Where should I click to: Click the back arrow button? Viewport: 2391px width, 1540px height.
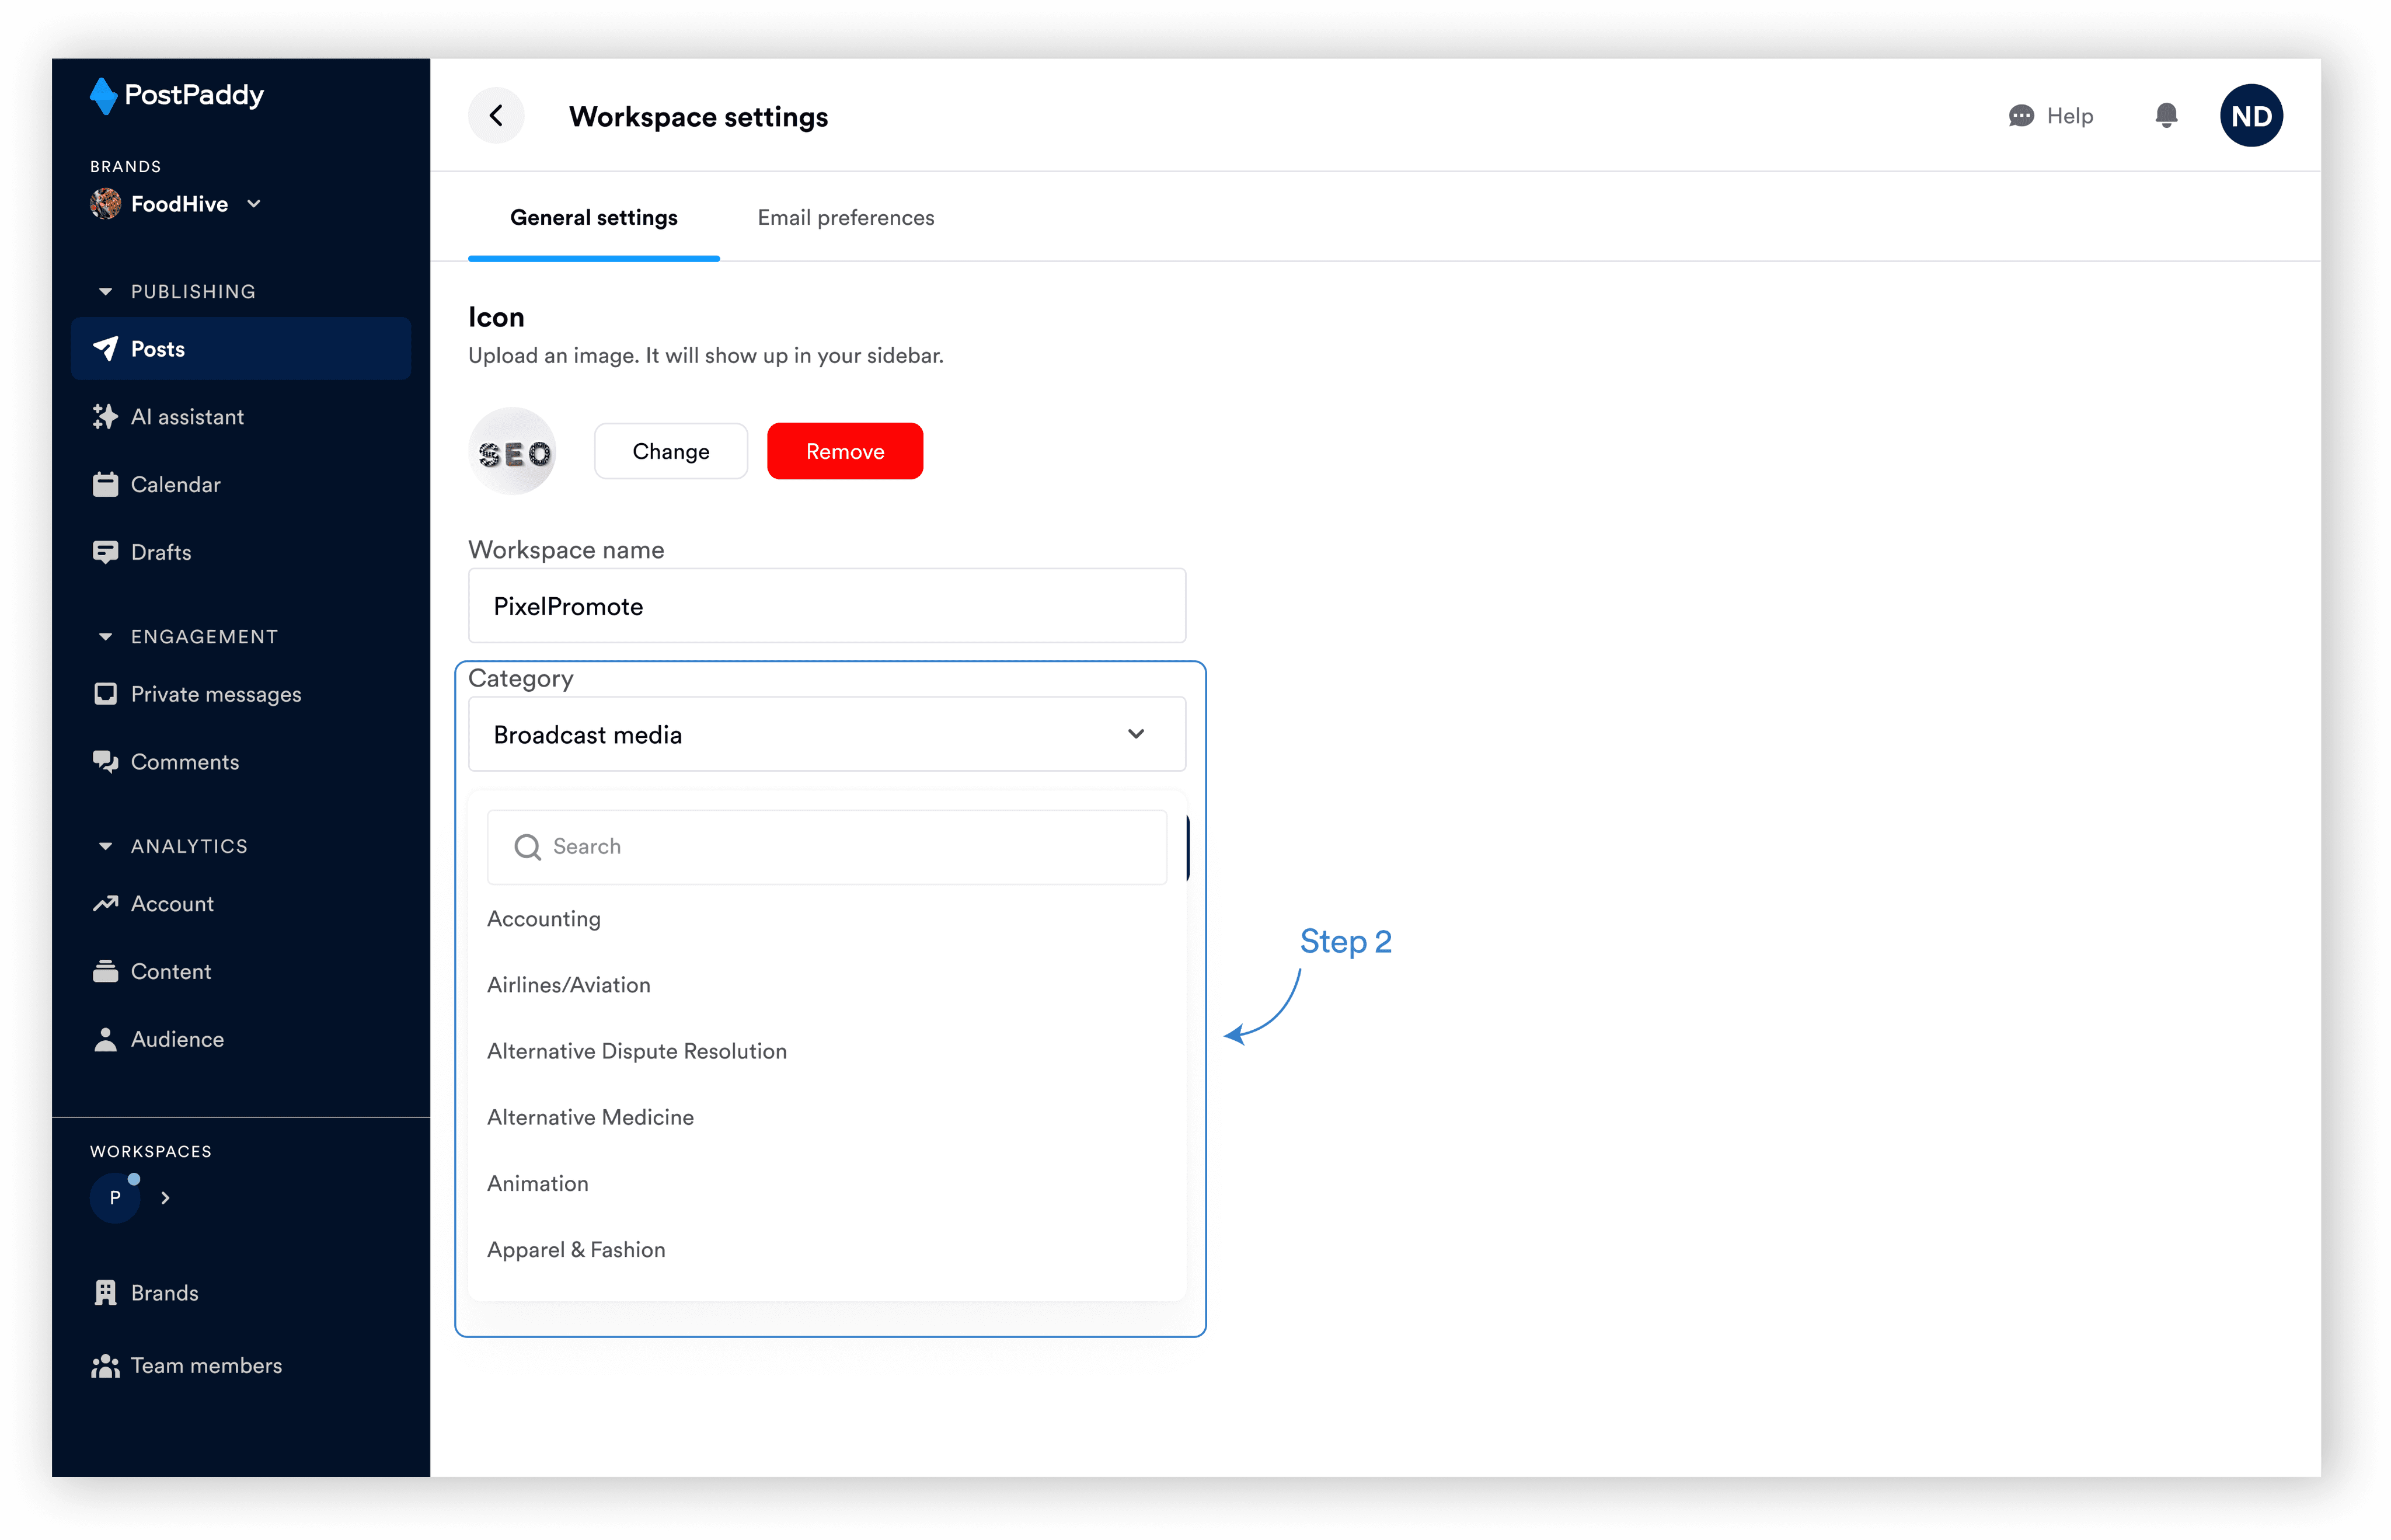click(496, 116)
